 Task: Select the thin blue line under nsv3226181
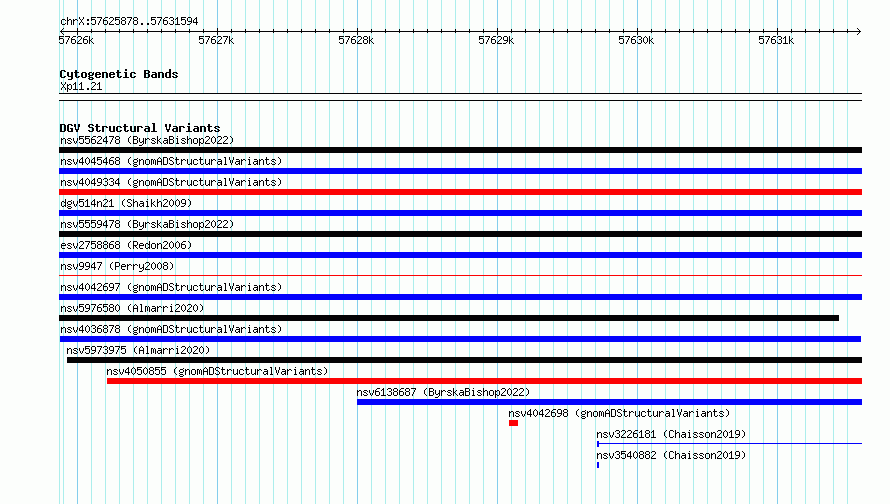pyautogui.click(x=729, y=444)
